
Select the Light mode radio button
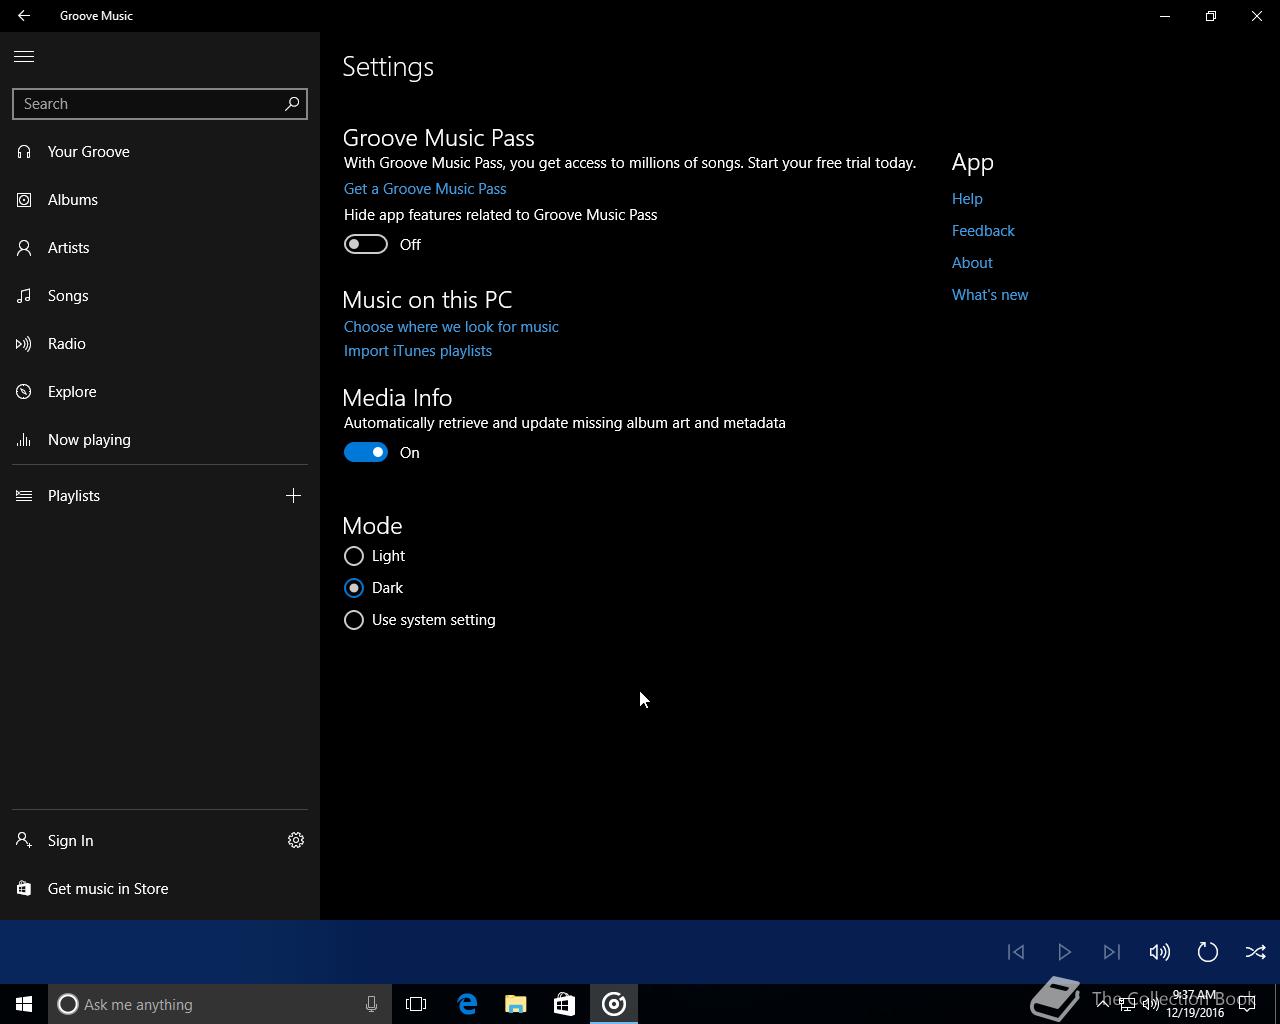(354, 556)
